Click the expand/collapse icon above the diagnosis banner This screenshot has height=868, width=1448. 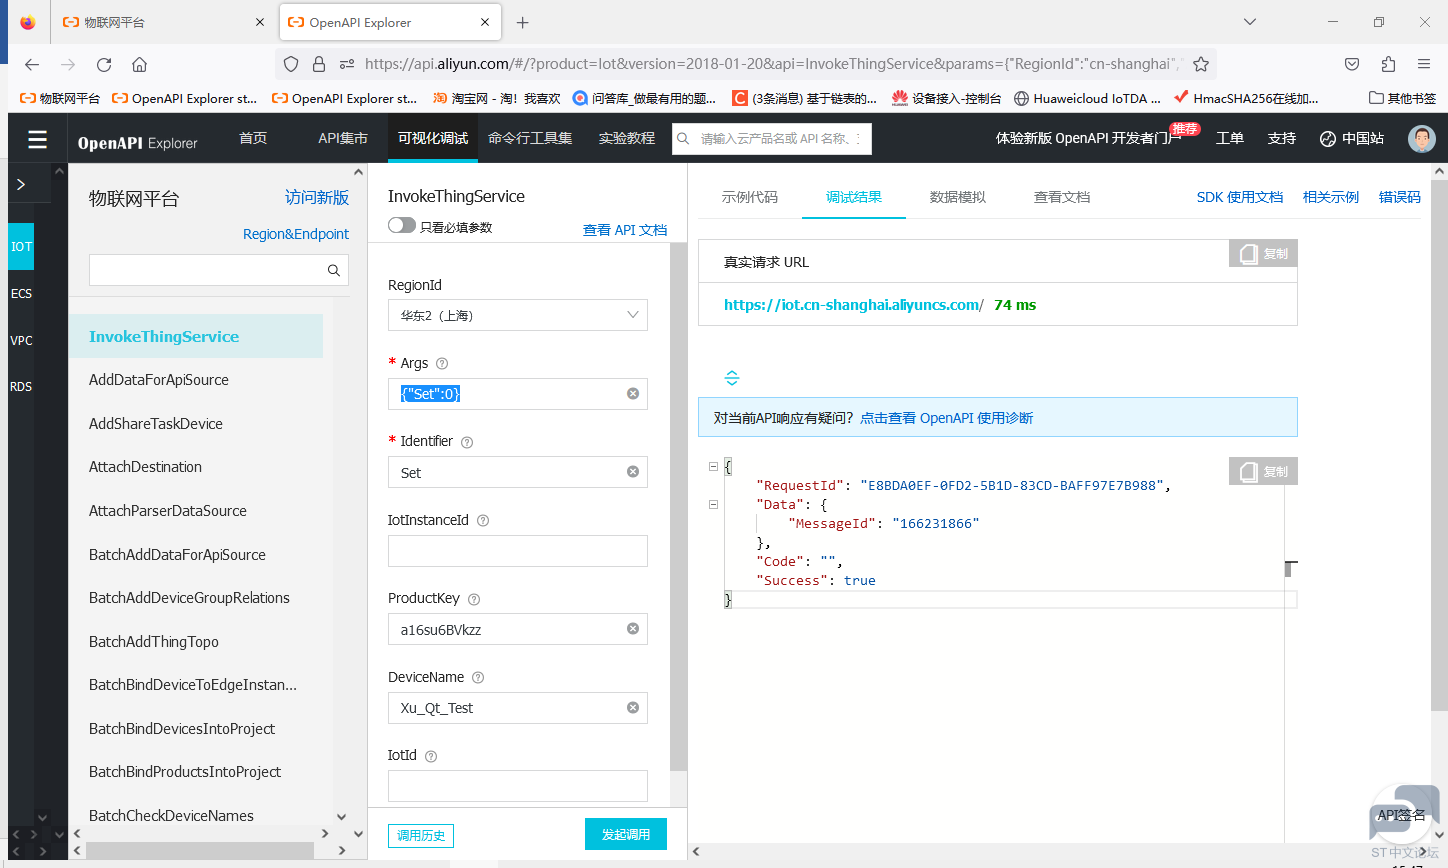click(732, 378)
